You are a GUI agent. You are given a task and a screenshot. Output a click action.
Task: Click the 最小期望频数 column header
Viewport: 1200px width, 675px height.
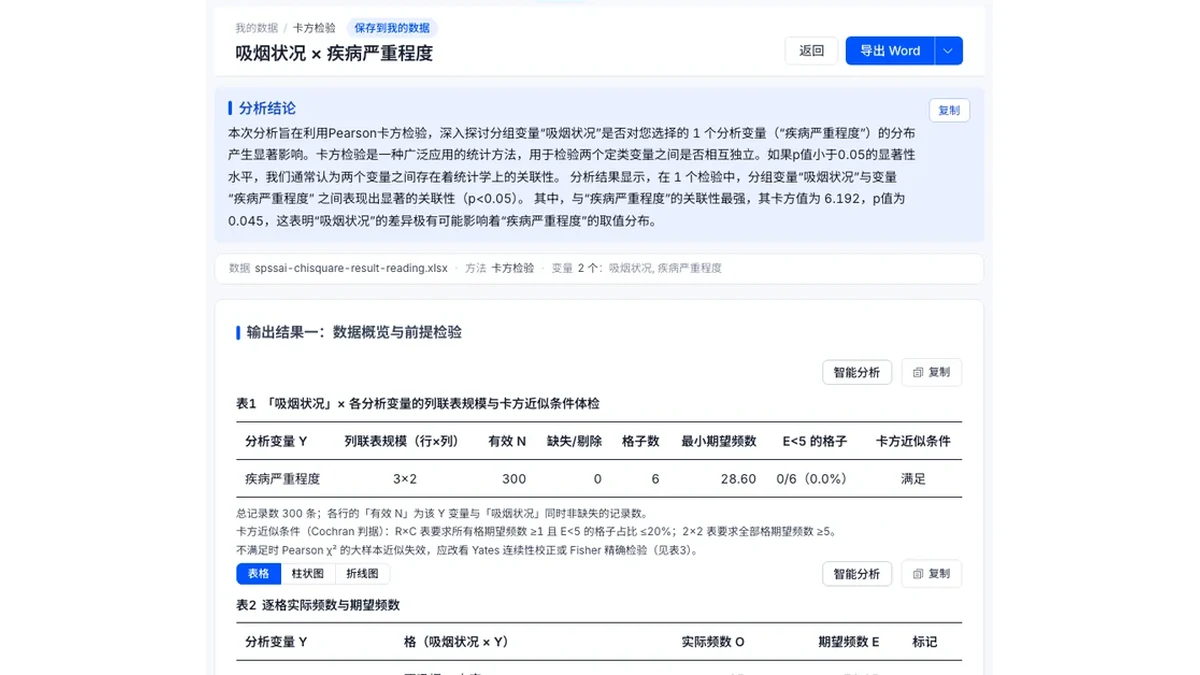719,441
